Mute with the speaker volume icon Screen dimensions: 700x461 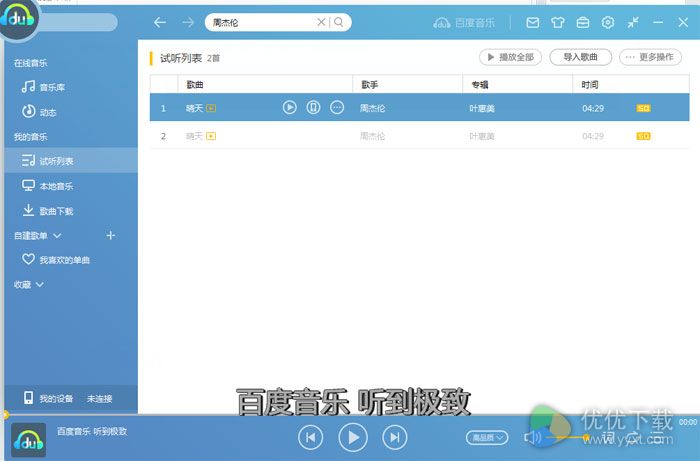[x=531, y=437]
